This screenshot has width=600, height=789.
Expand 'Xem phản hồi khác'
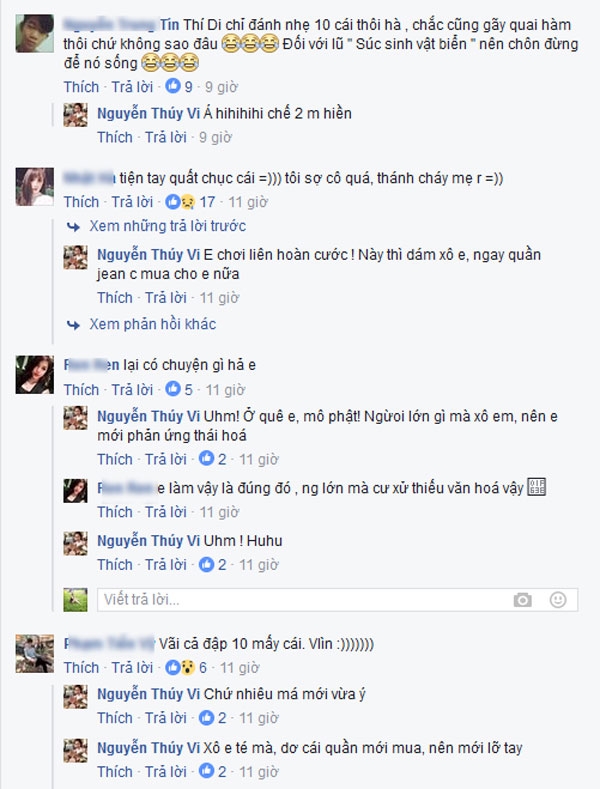coord(153,324)
